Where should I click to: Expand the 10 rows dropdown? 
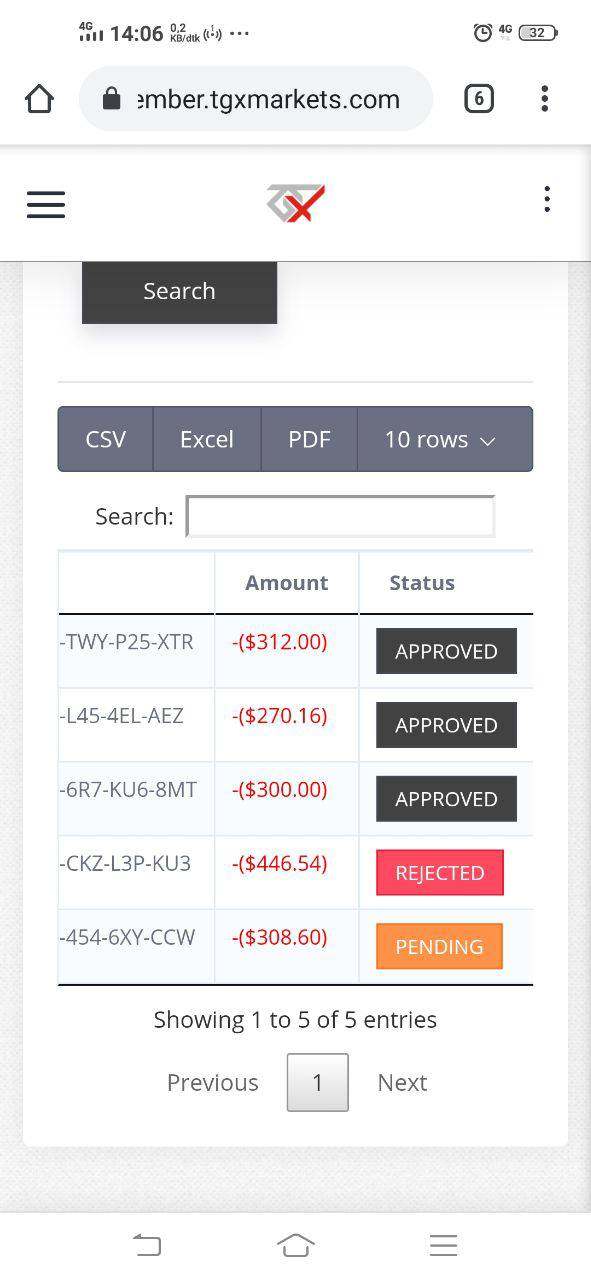[444, 439]
